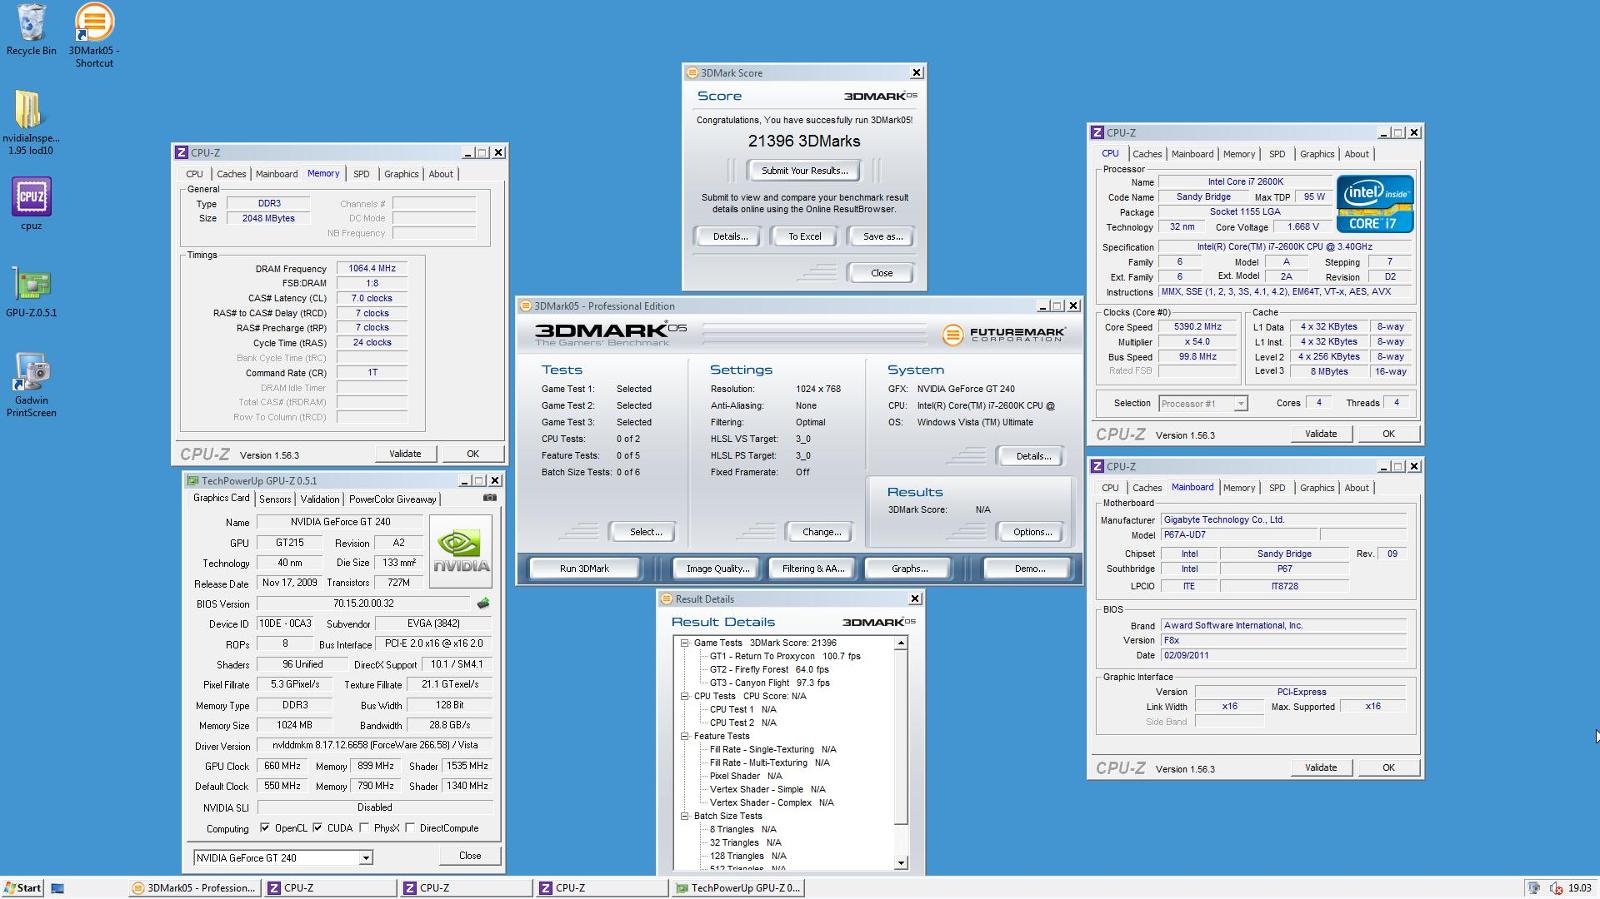Click Validate in CPU-Z Memory window
The height and width of the screenshot is (899, 1600).
point(405,454)
